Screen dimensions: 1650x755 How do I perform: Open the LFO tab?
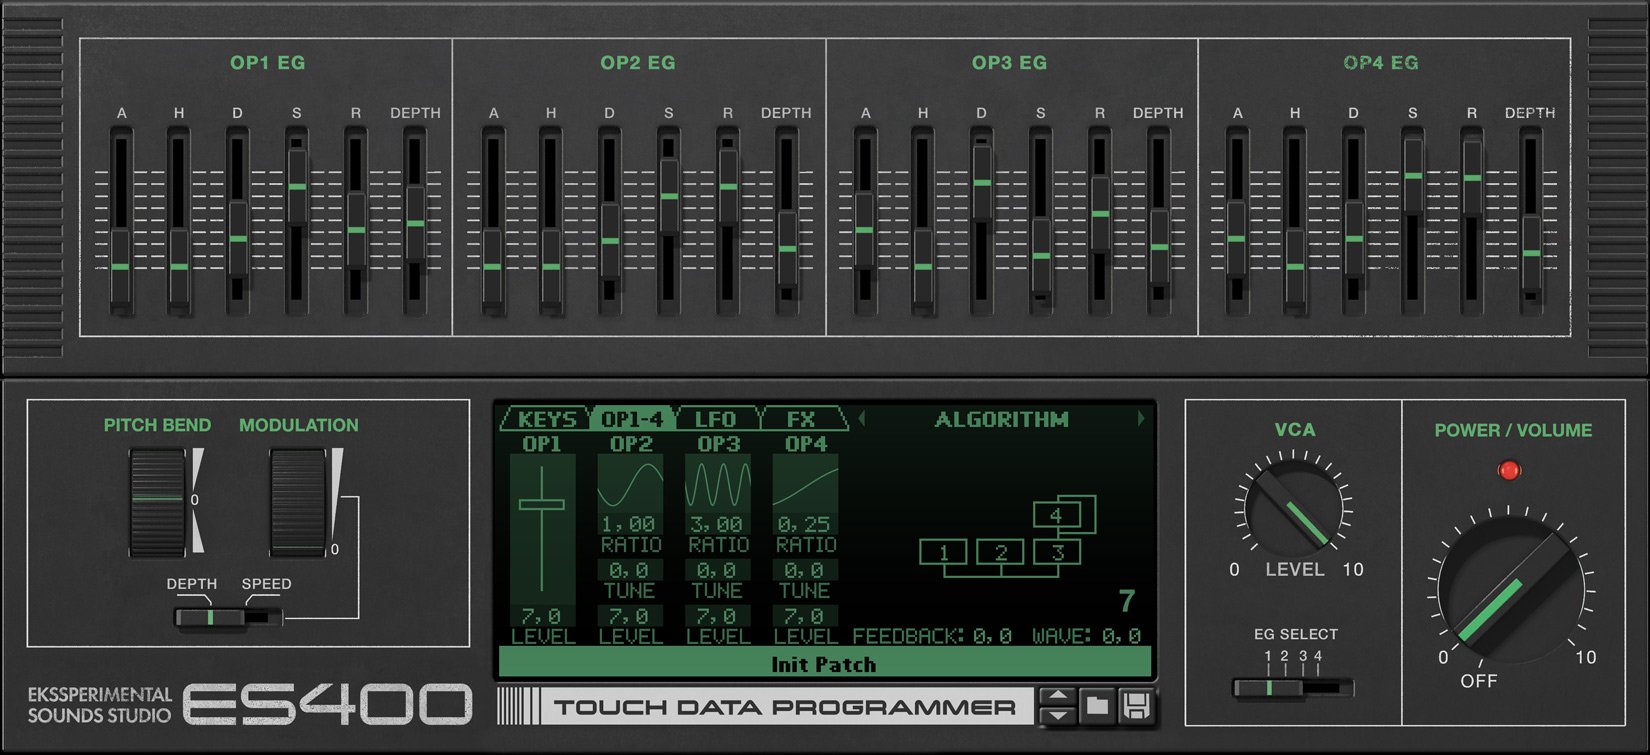pos(716,419)
